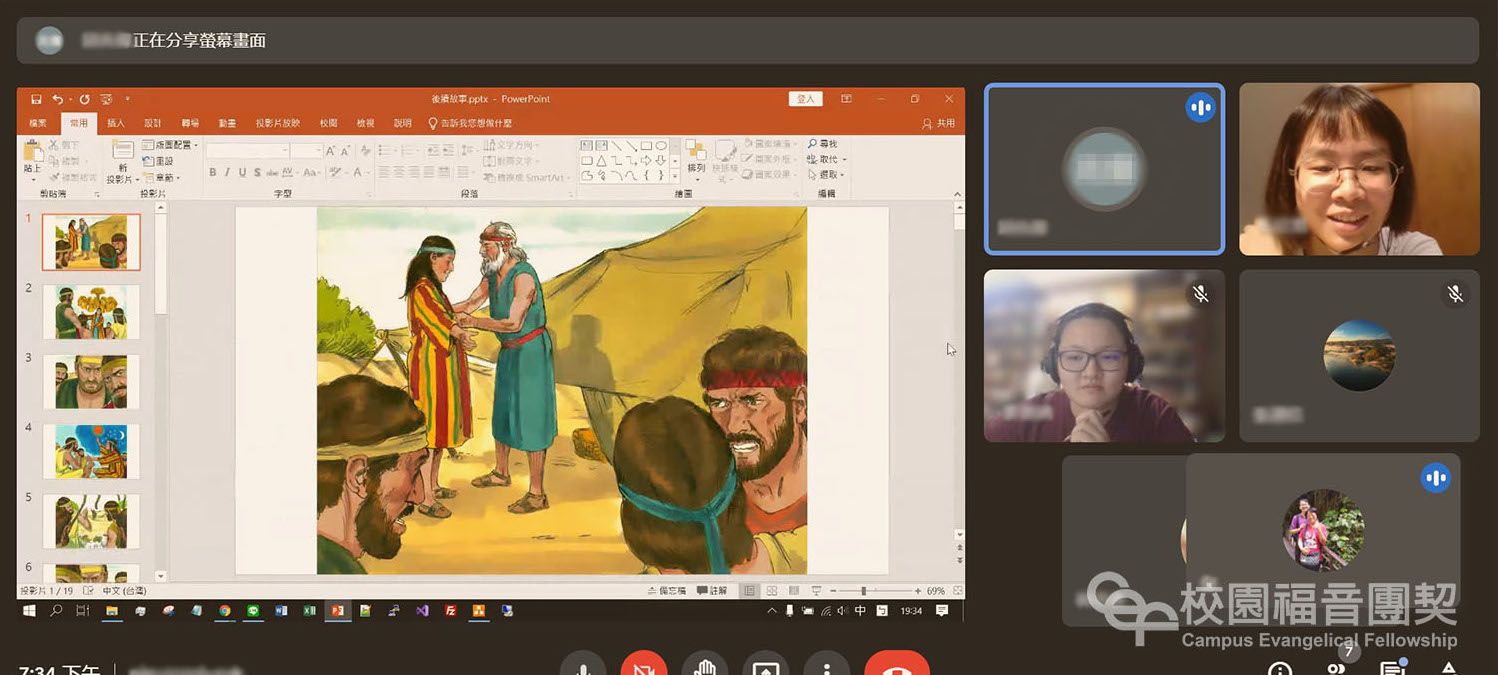This screenshot has height=675, width=1498.
Task: Save the presentation in PowerPoint
Action: (x=36, y=99)
